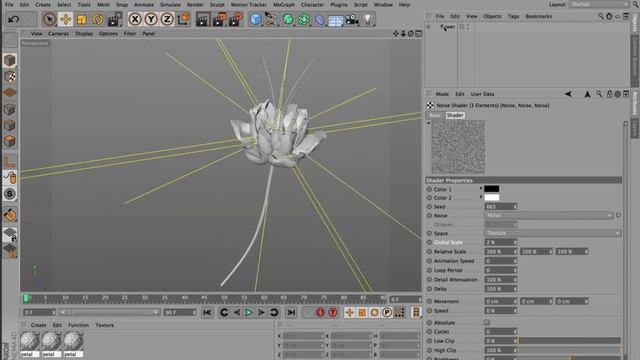This screenshot has height=360, width=640.
Task: Toggle the Y axis lock
Action: tap(151, 19)
